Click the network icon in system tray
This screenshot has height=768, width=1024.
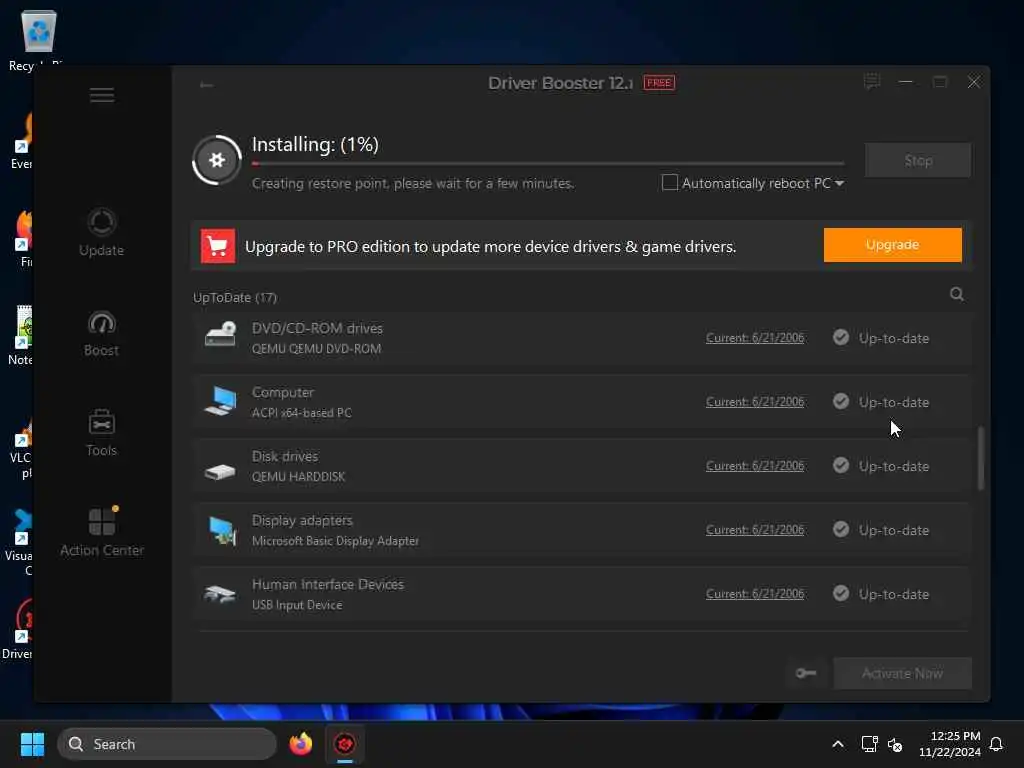(x=869, y=744)
